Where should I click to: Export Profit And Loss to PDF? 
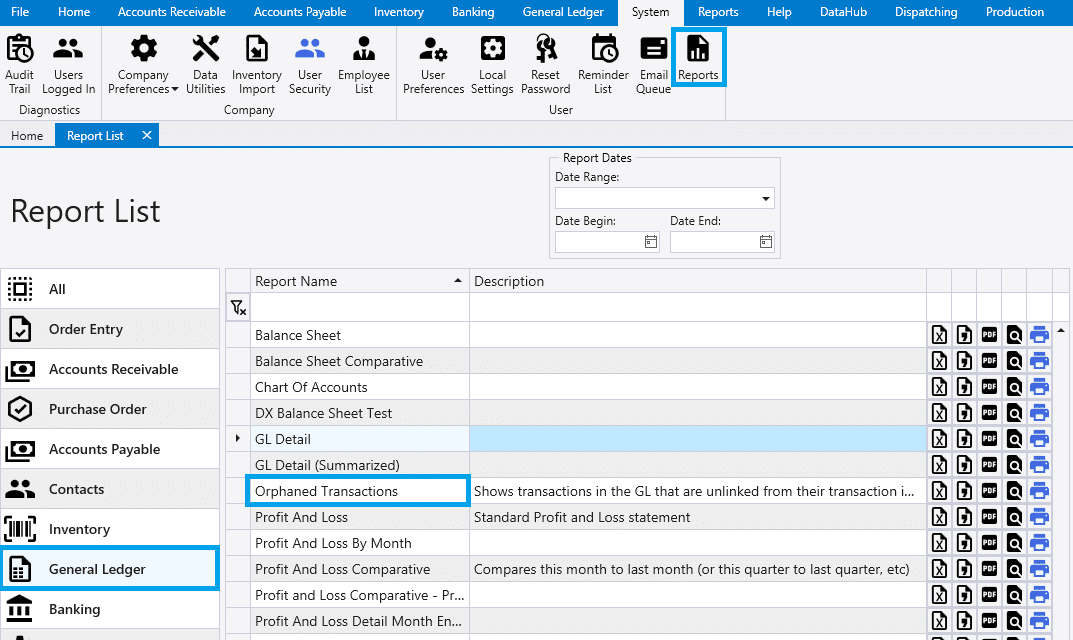tap(990, 517)
